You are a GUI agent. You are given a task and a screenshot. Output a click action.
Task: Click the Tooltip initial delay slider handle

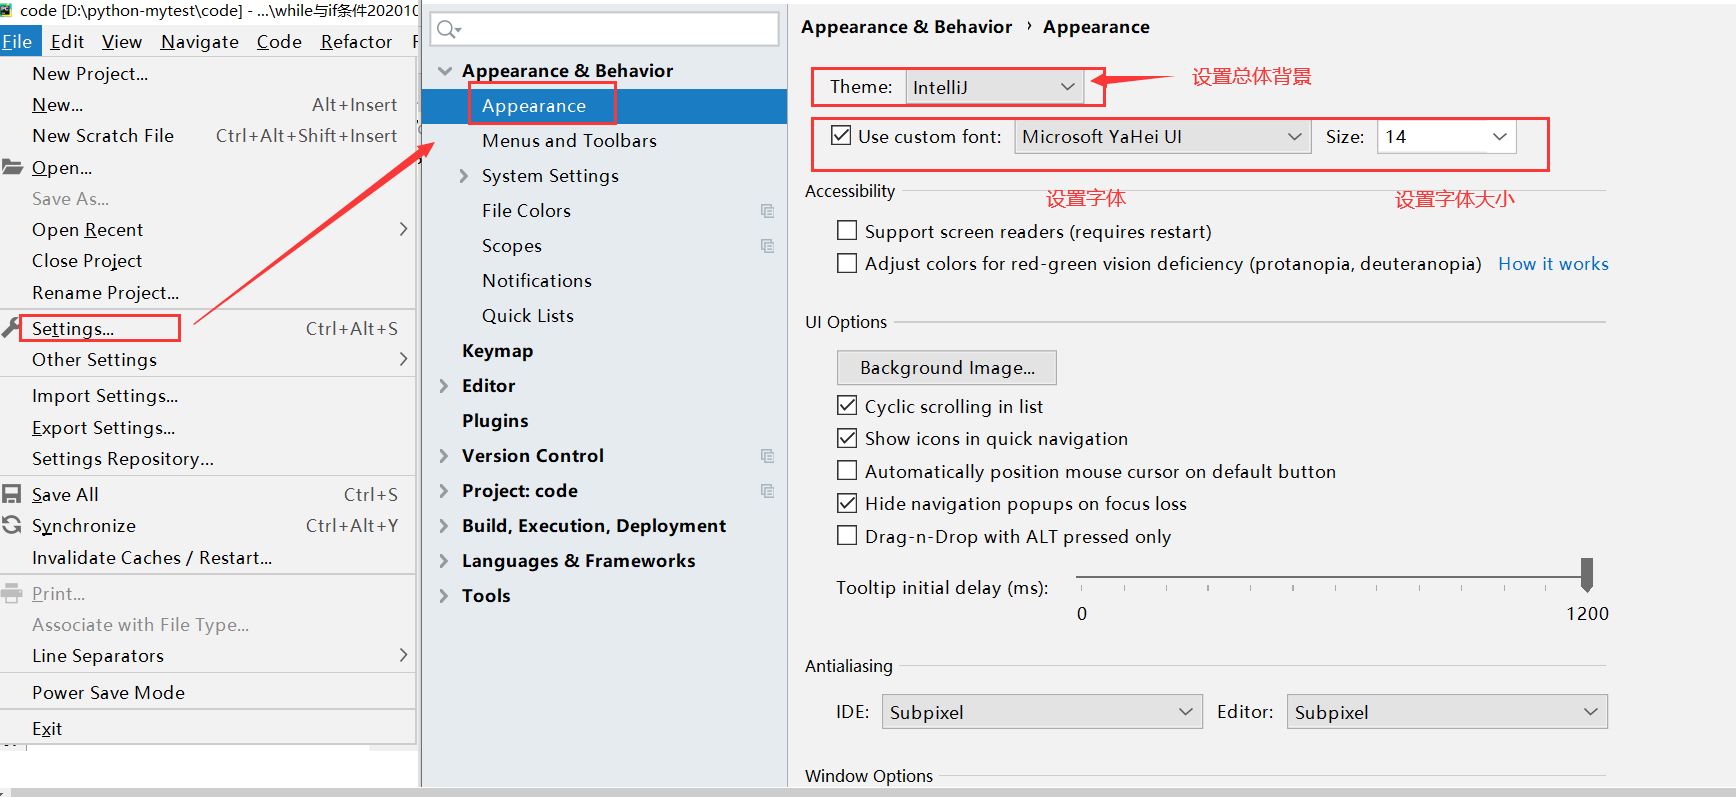tap(1586, 574)
